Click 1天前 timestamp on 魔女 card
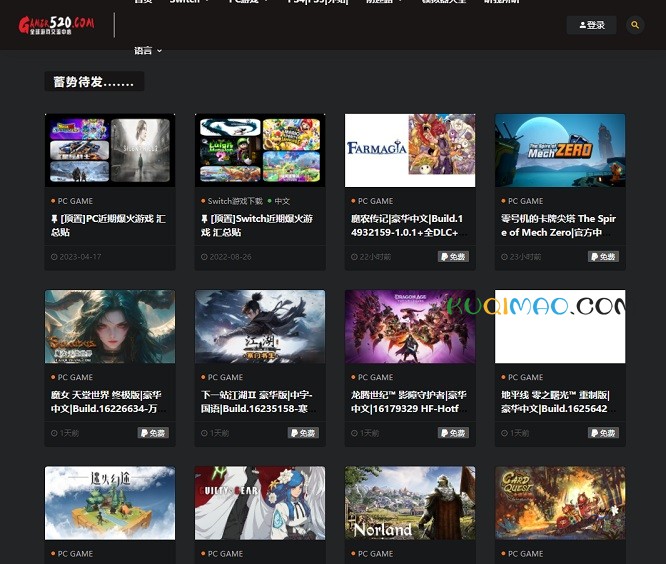The width and height of the screenshot is (666, 564). pyautogui.click(x=65, y=433)
